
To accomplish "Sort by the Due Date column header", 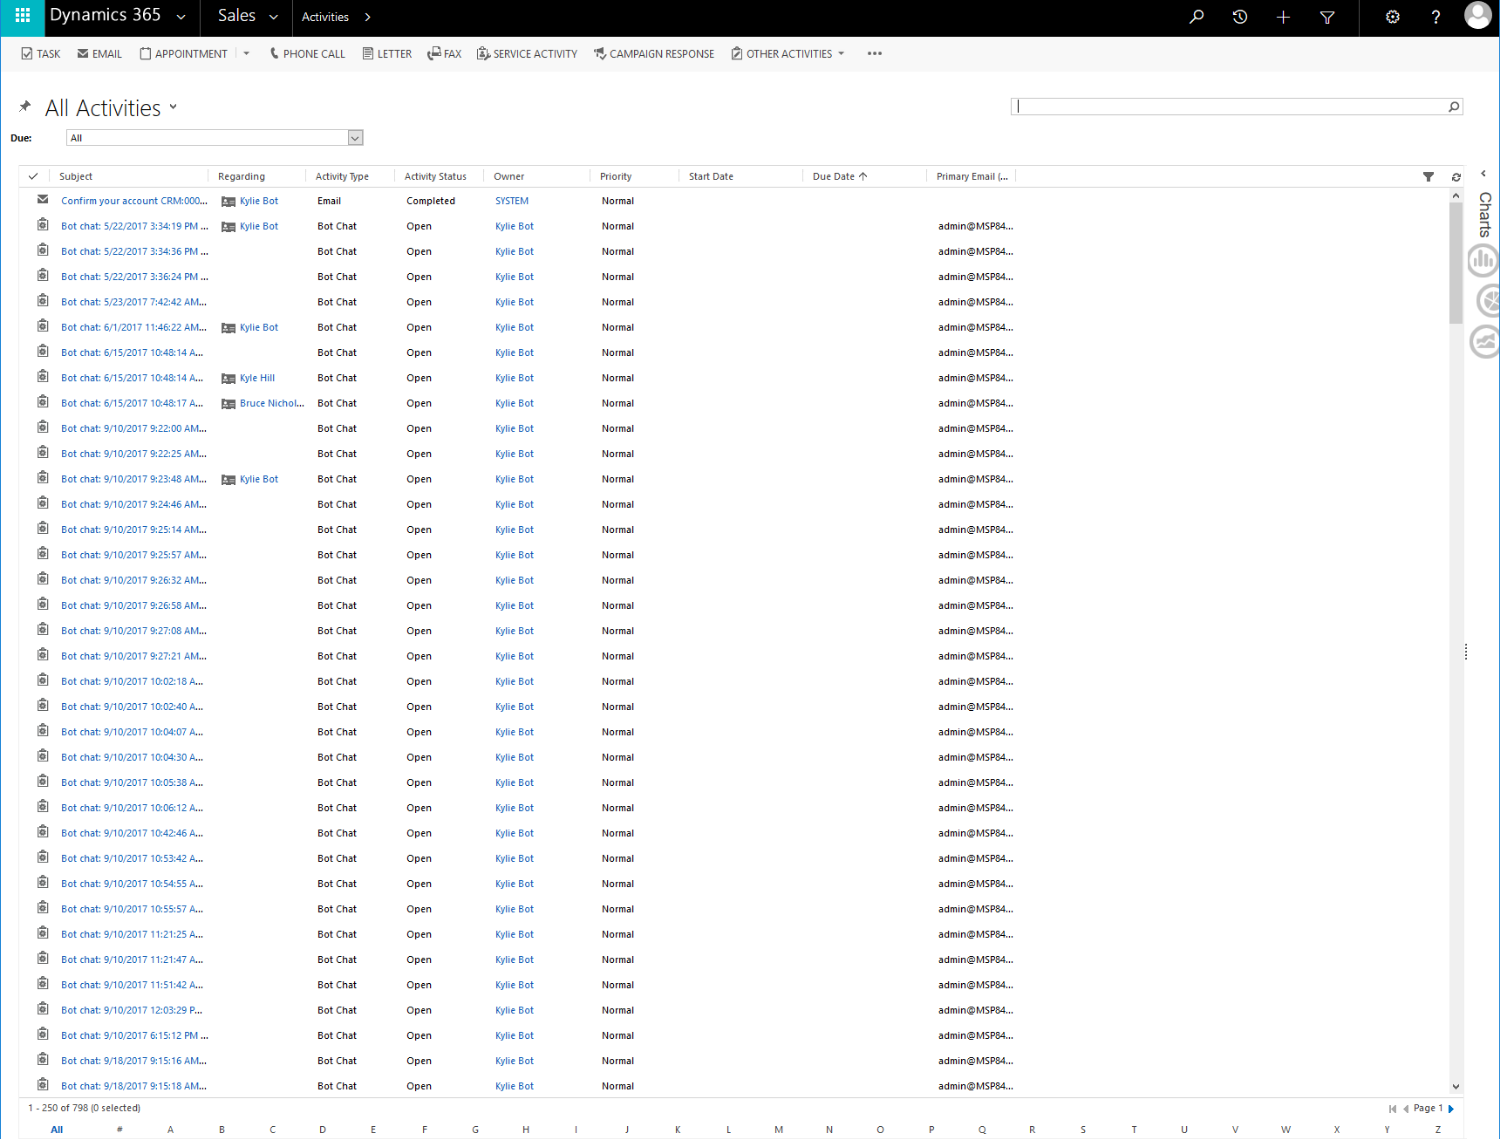I will click(x=839, y=177).
